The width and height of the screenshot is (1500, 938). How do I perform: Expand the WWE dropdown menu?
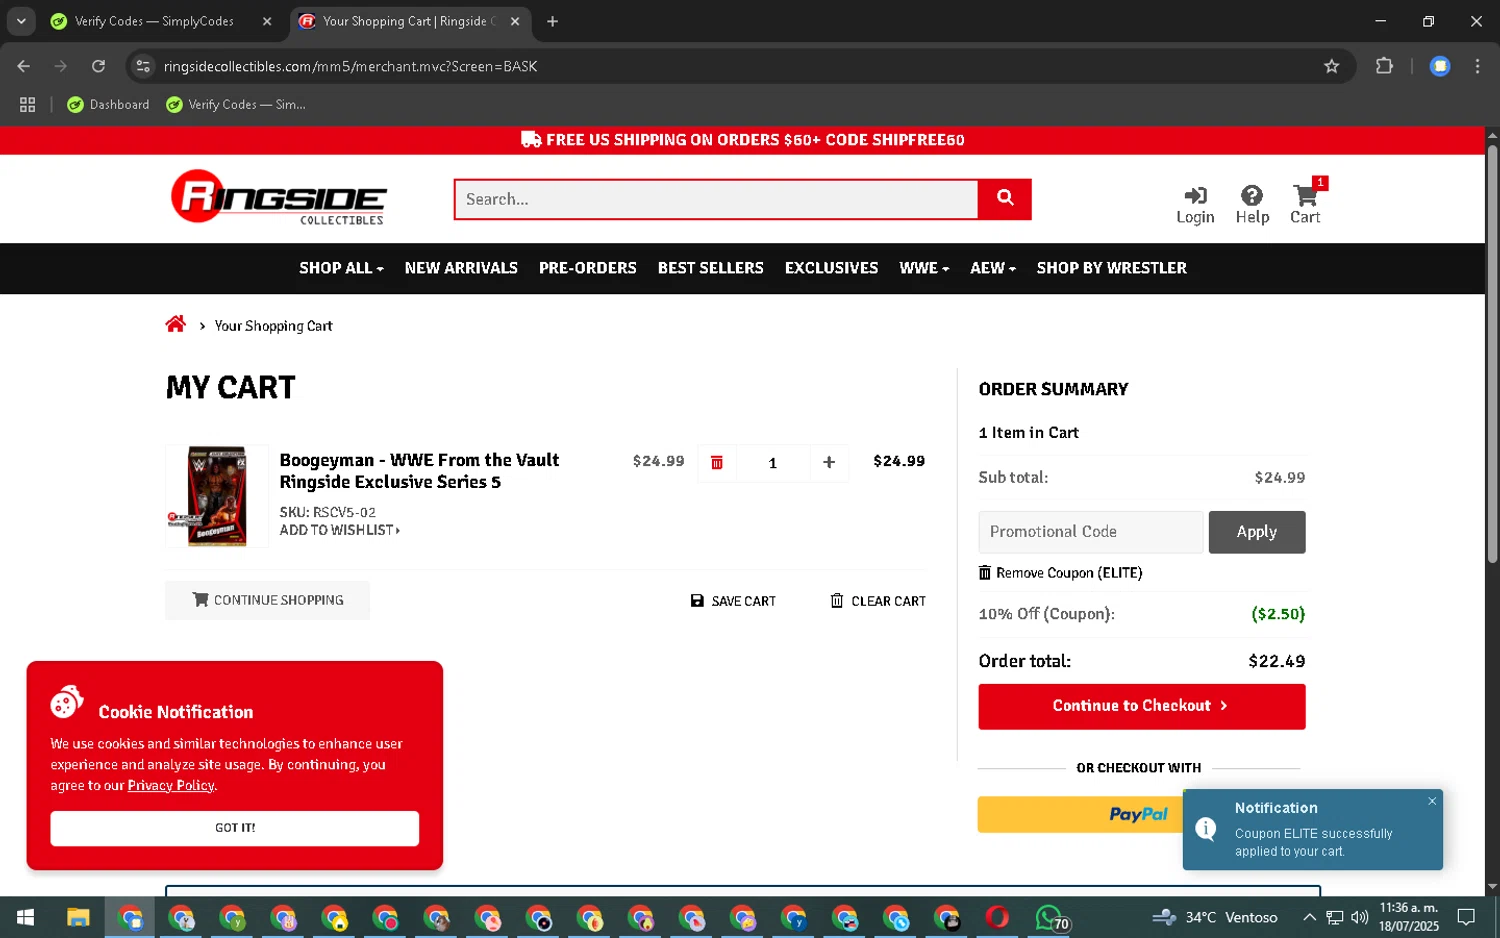pos(924,268)
